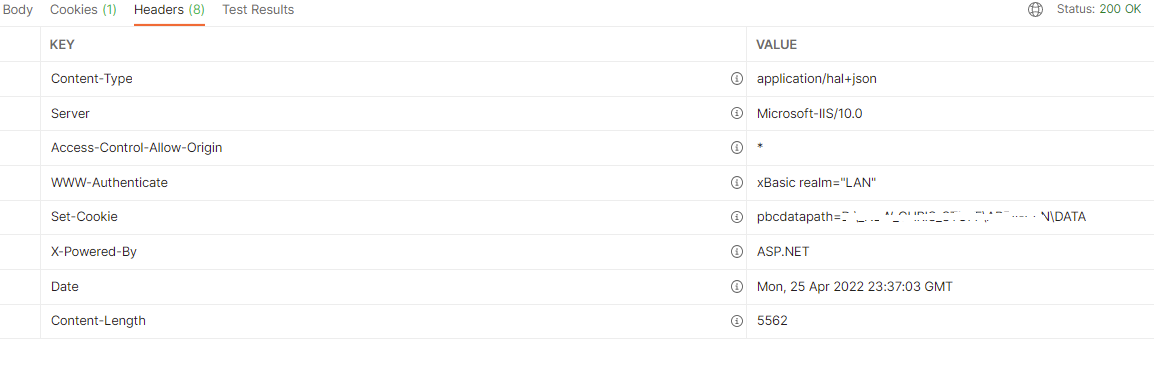This screenshot has height=374, width=1154.
Task: Click info icon for WWW-Authenticate header
Action: click(736, 183)
